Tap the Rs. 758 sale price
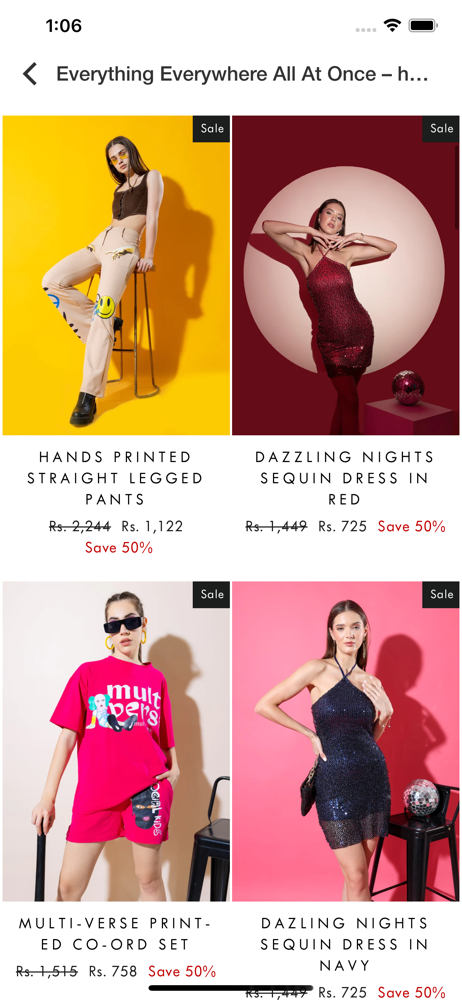The height and width of the screenshot is (1000, 462). [x=113, y=971]
